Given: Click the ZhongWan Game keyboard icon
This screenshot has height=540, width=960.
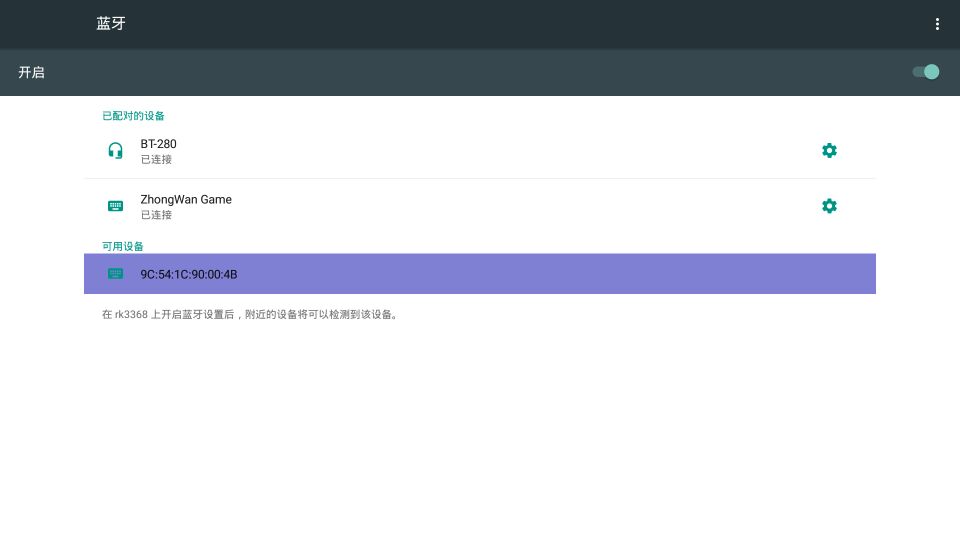Looking at the screenshot, I should pyautogui.click(x=115, y=206).
